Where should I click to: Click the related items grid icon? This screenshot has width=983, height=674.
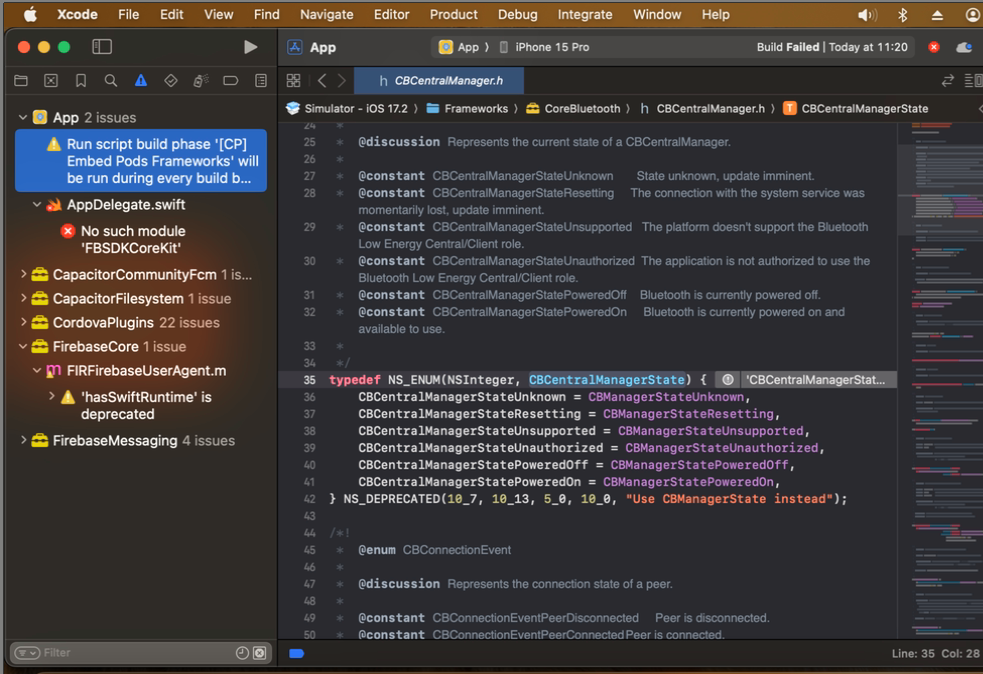click(x=293, y=81)
